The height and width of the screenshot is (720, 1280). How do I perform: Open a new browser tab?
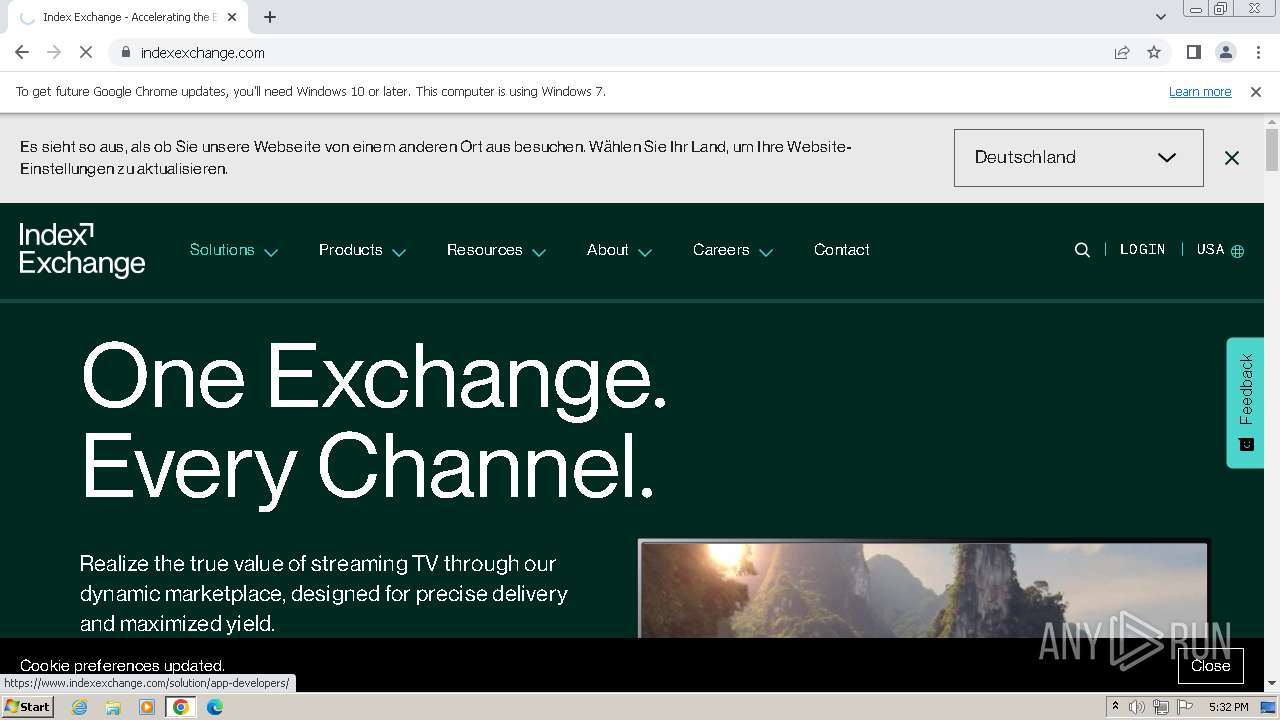270,17
